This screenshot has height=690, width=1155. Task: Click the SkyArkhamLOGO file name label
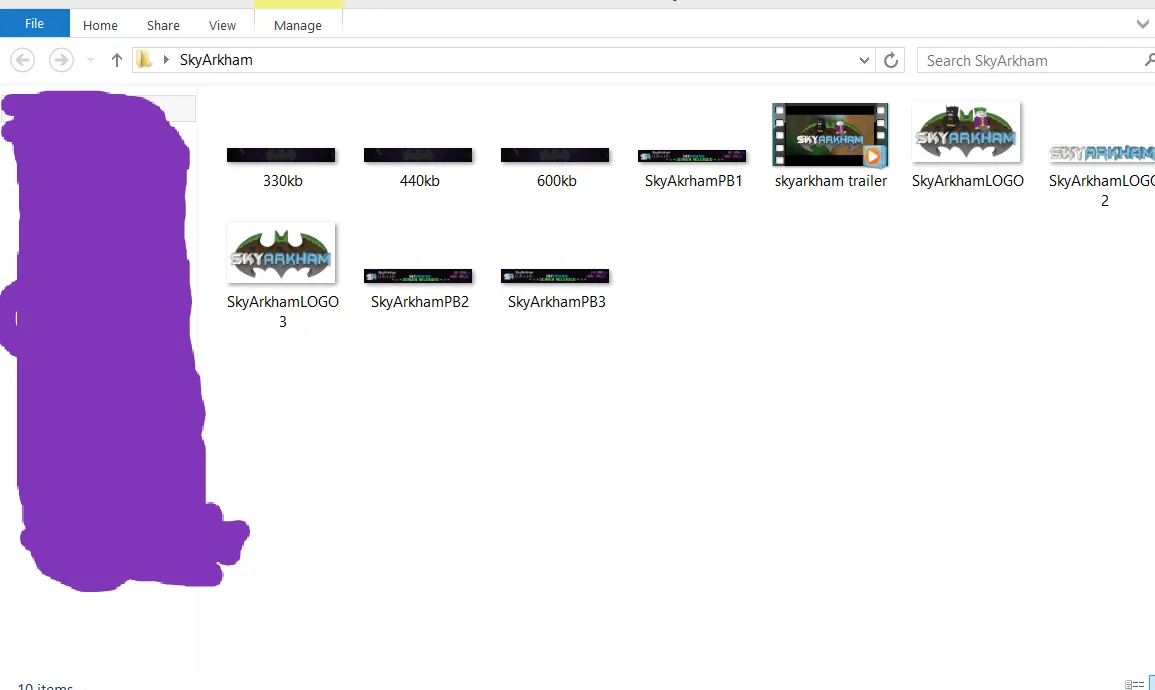pyautogui.click(x=968, y=180)
